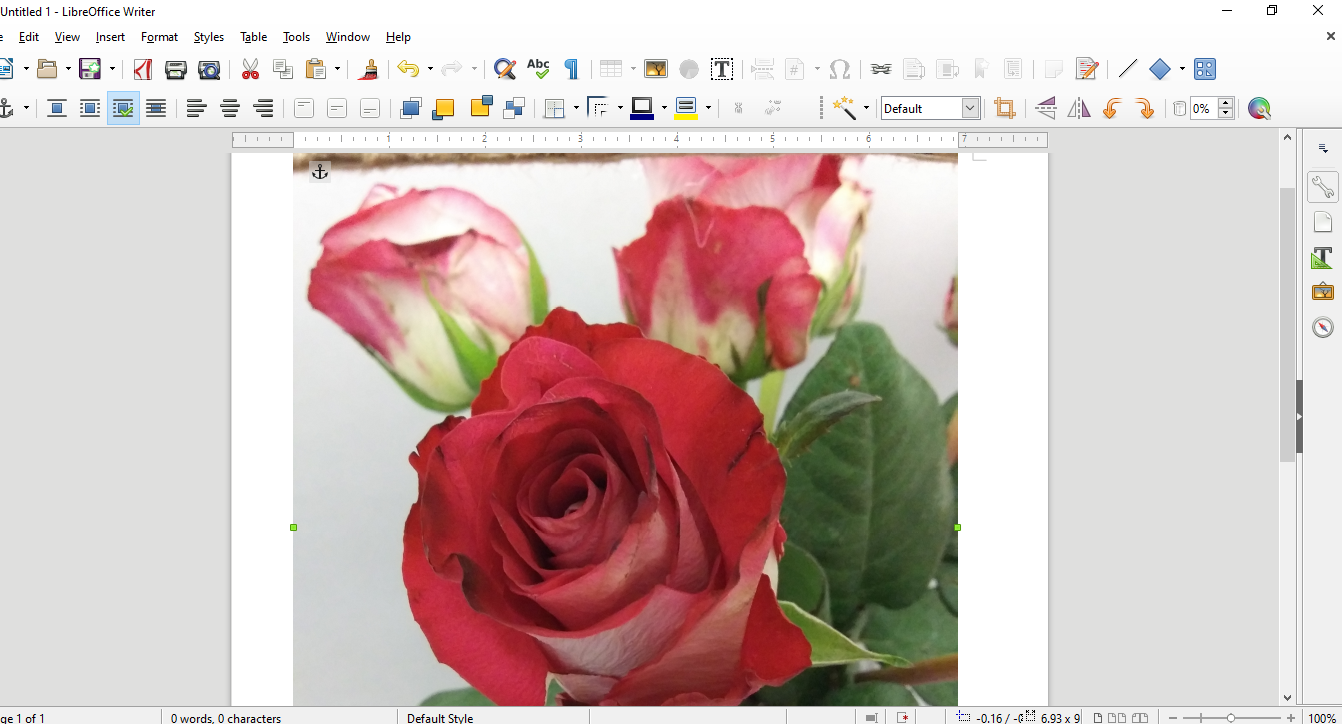Toggle Wrap Through mode off

pyautogui.click(x=123, y=108)
